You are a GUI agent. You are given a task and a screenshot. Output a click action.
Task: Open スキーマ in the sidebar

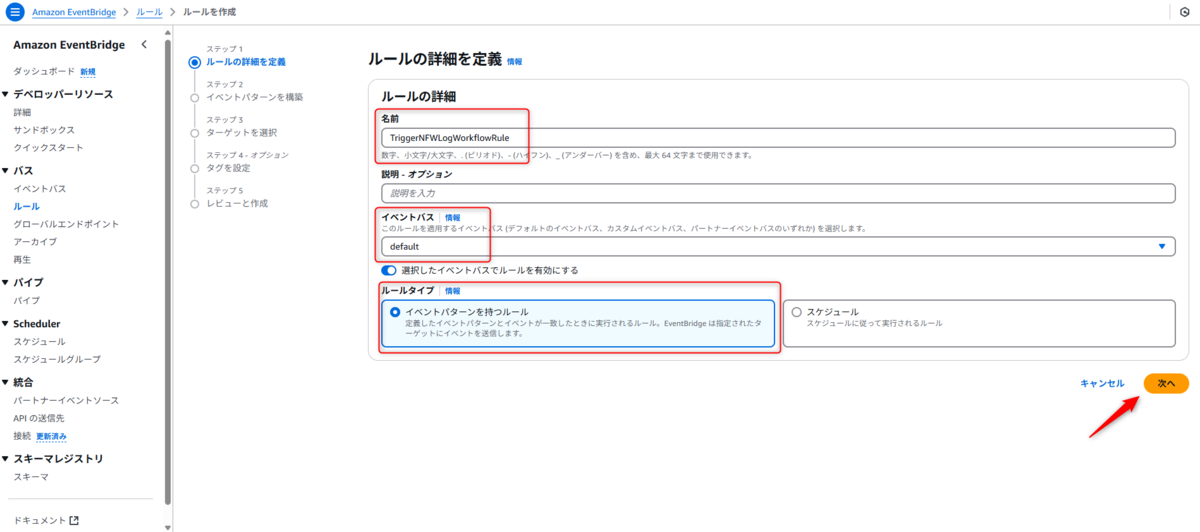[31, 477]
